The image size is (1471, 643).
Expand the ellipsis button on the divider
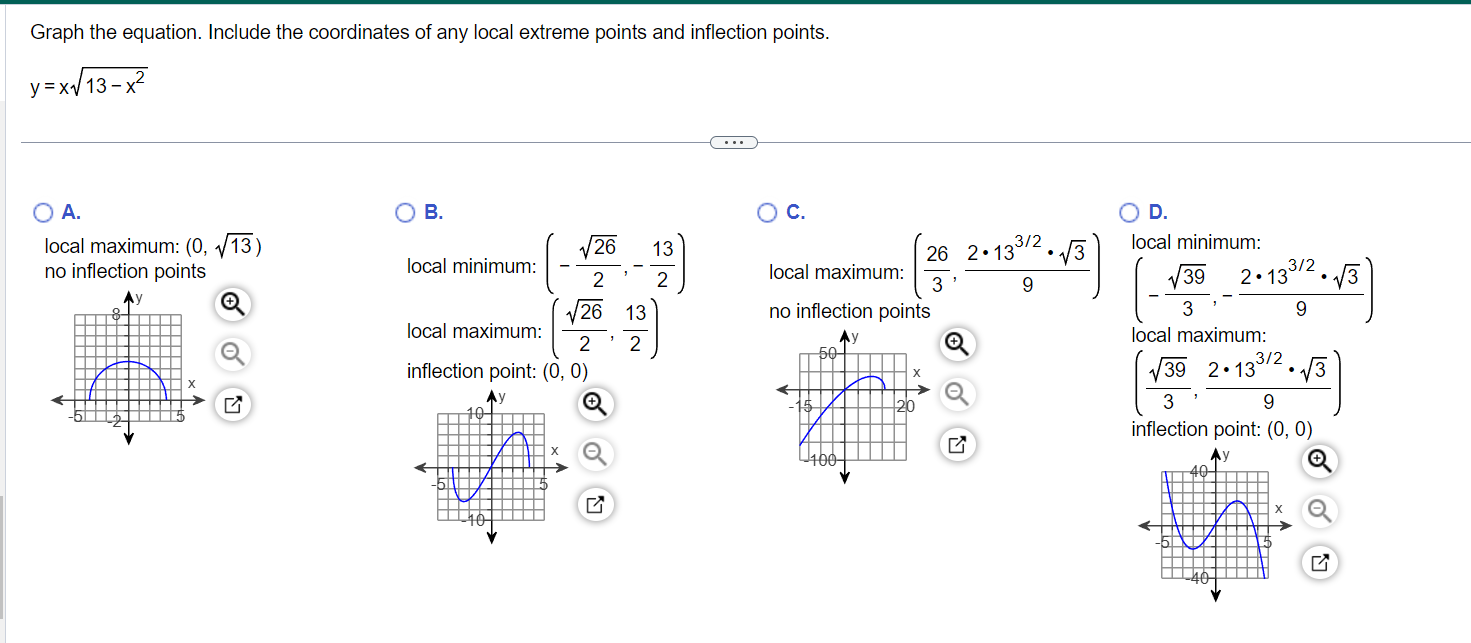pos(735,141)
